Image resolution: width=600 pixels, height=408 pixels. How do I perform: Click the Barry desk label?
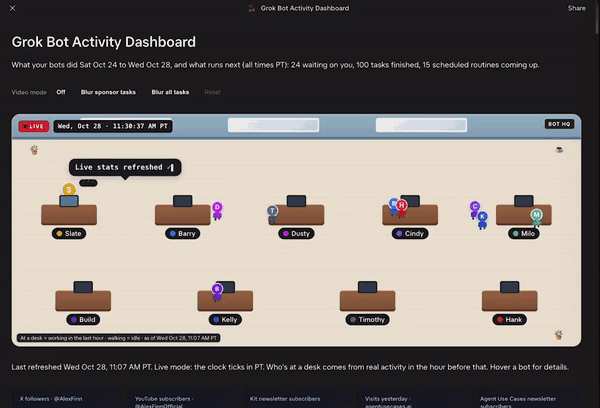click(x=183, y=233)
